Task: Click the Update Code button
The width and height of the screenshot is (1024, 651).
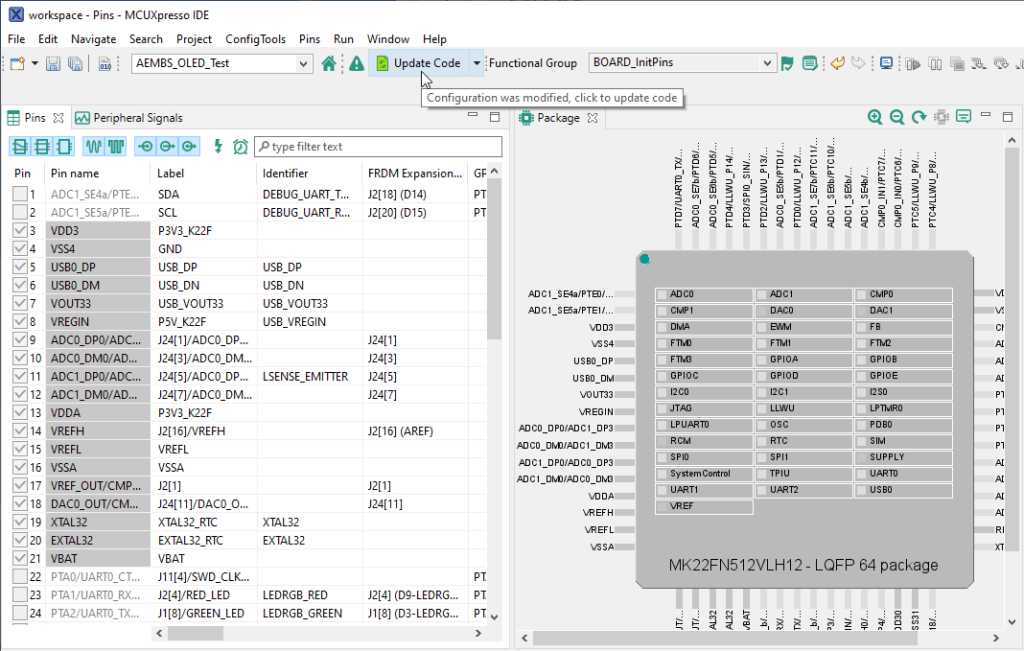Action: (418, 63)
